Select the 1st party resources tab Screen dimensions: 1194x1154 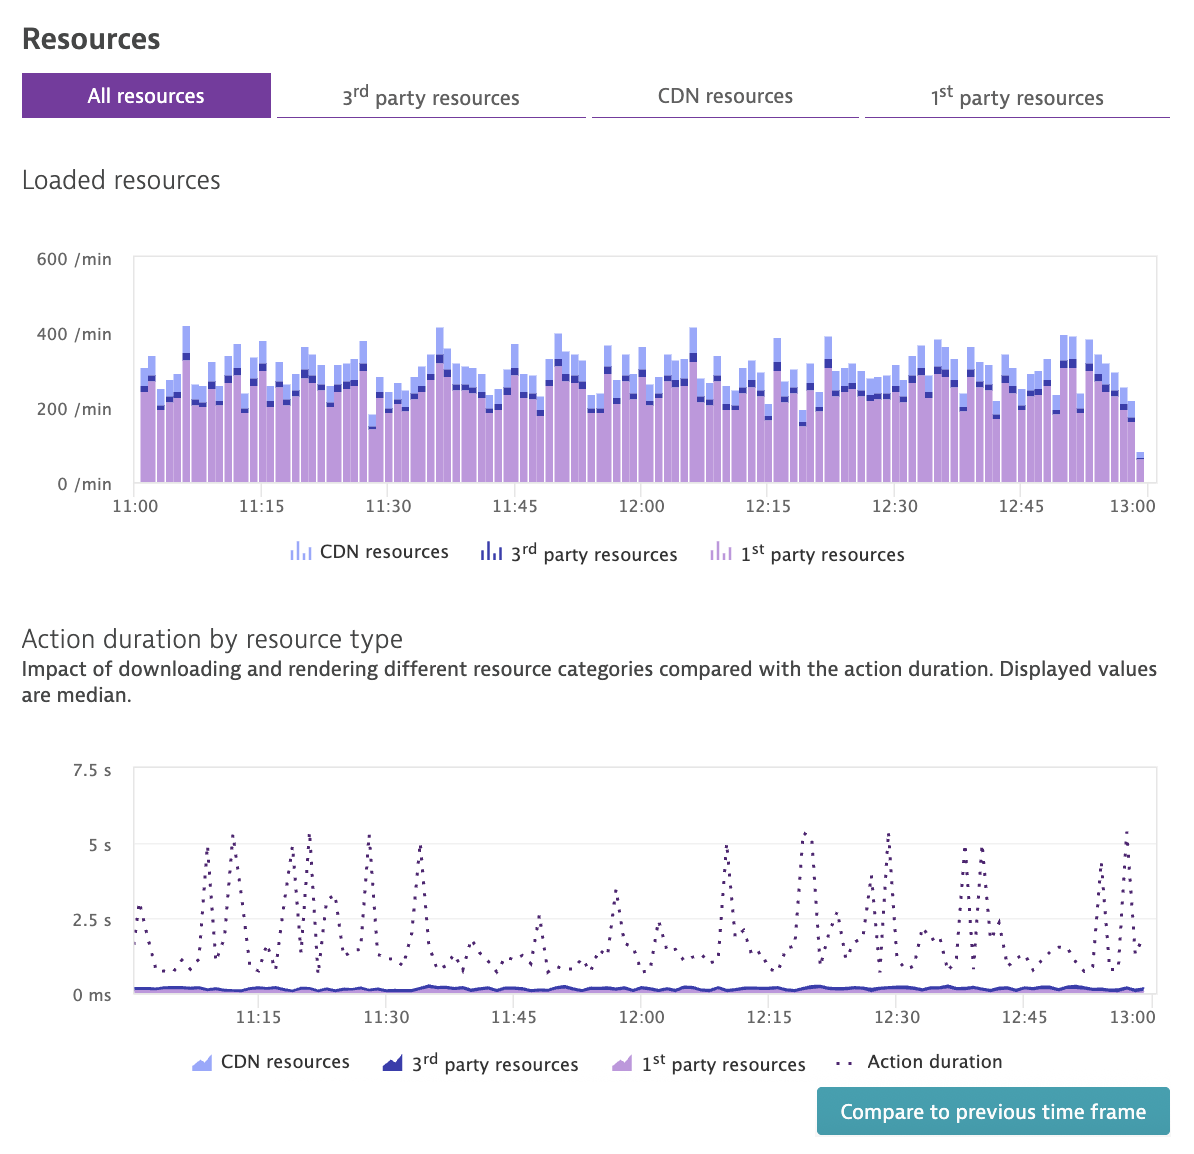[x=1017, y=97]
